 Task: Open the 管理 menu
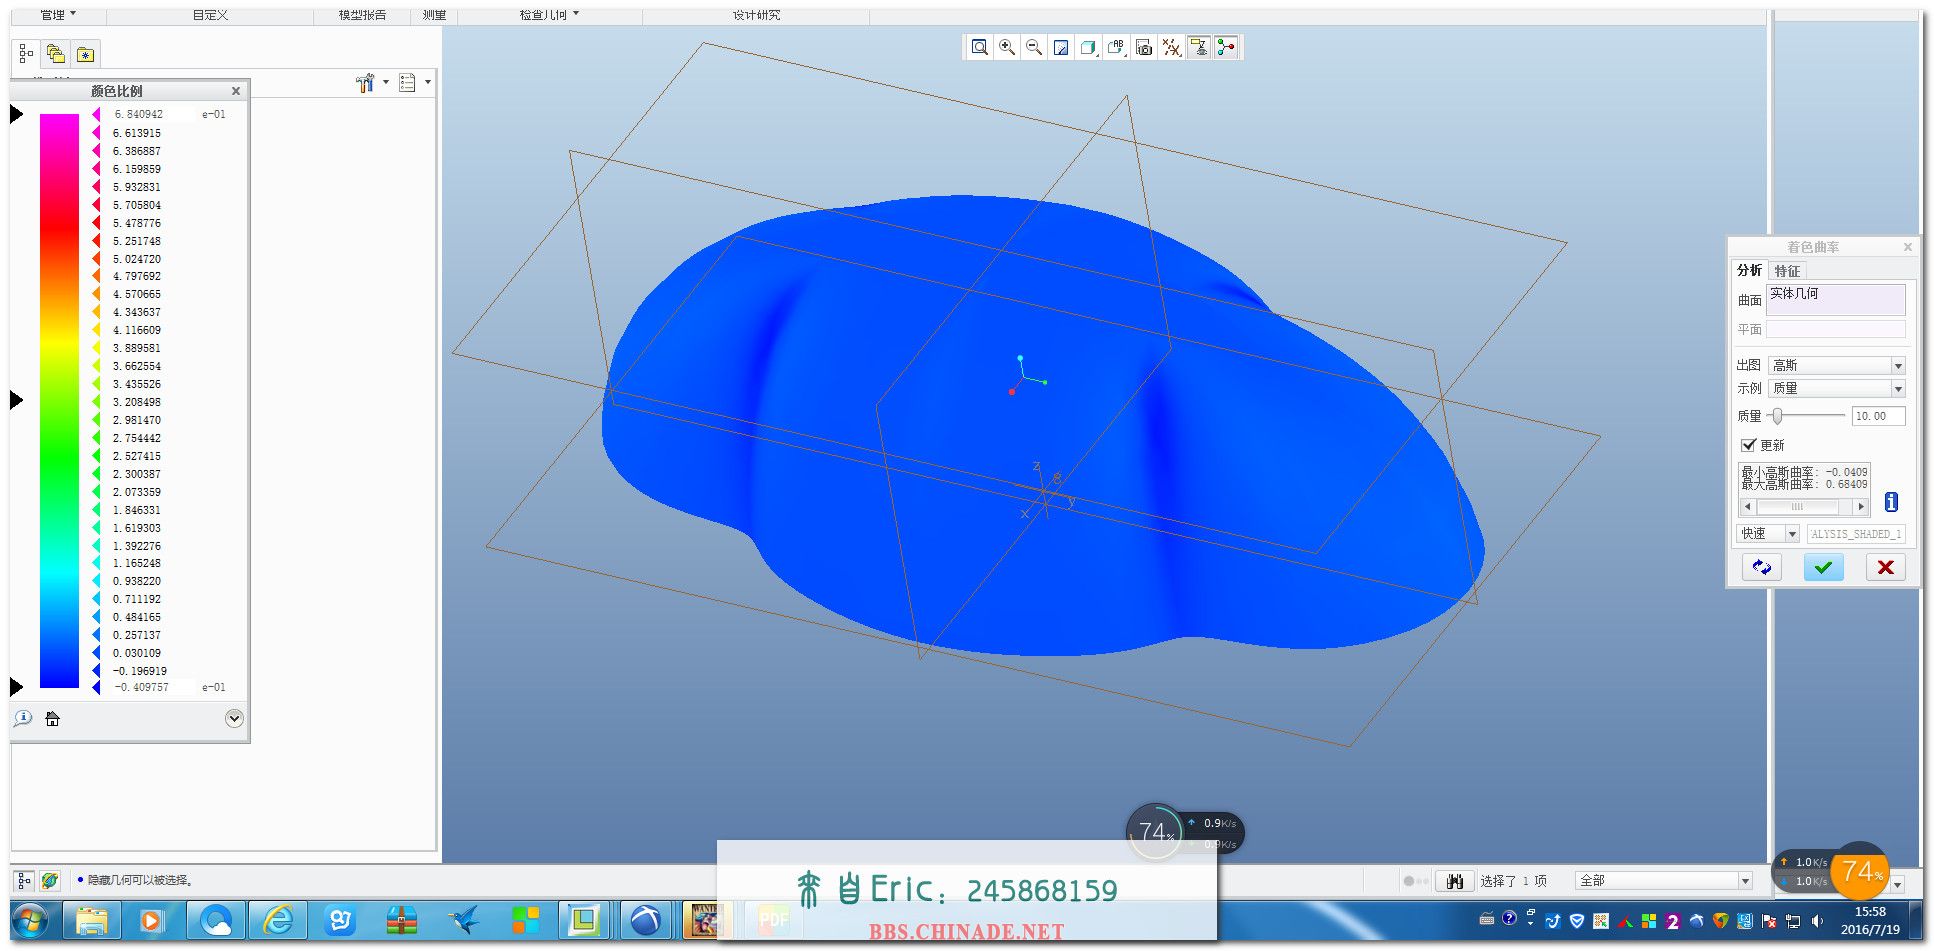(58, 15)
